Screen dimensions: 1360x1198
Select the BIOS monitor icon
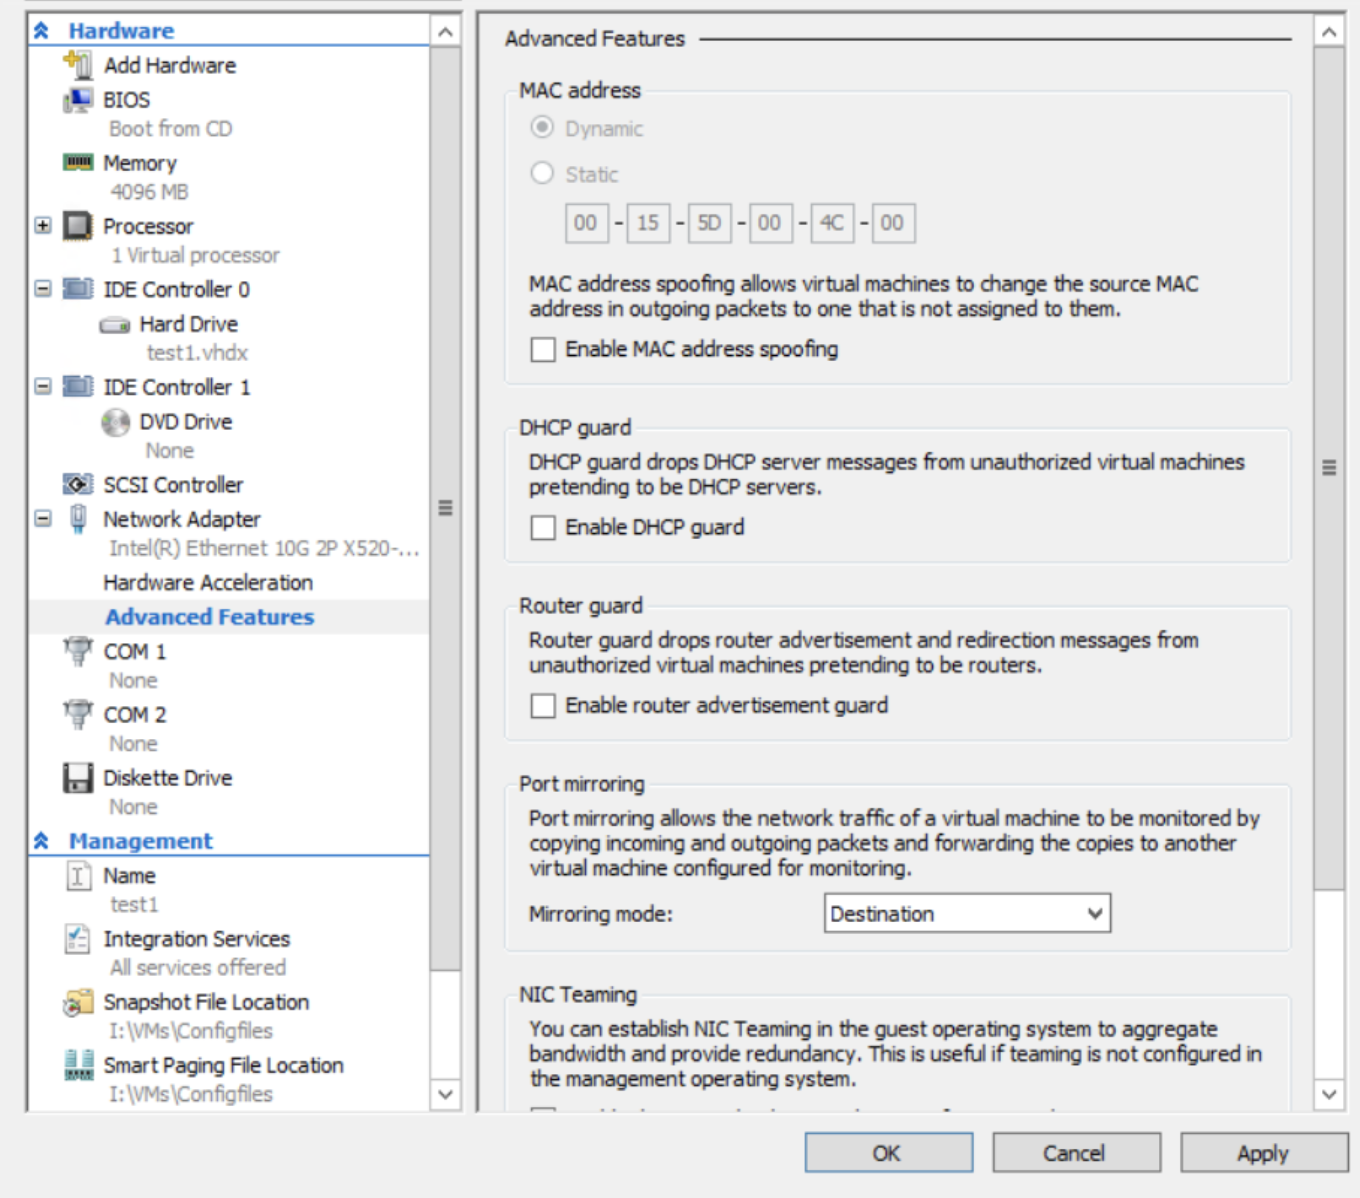(78, 100)
